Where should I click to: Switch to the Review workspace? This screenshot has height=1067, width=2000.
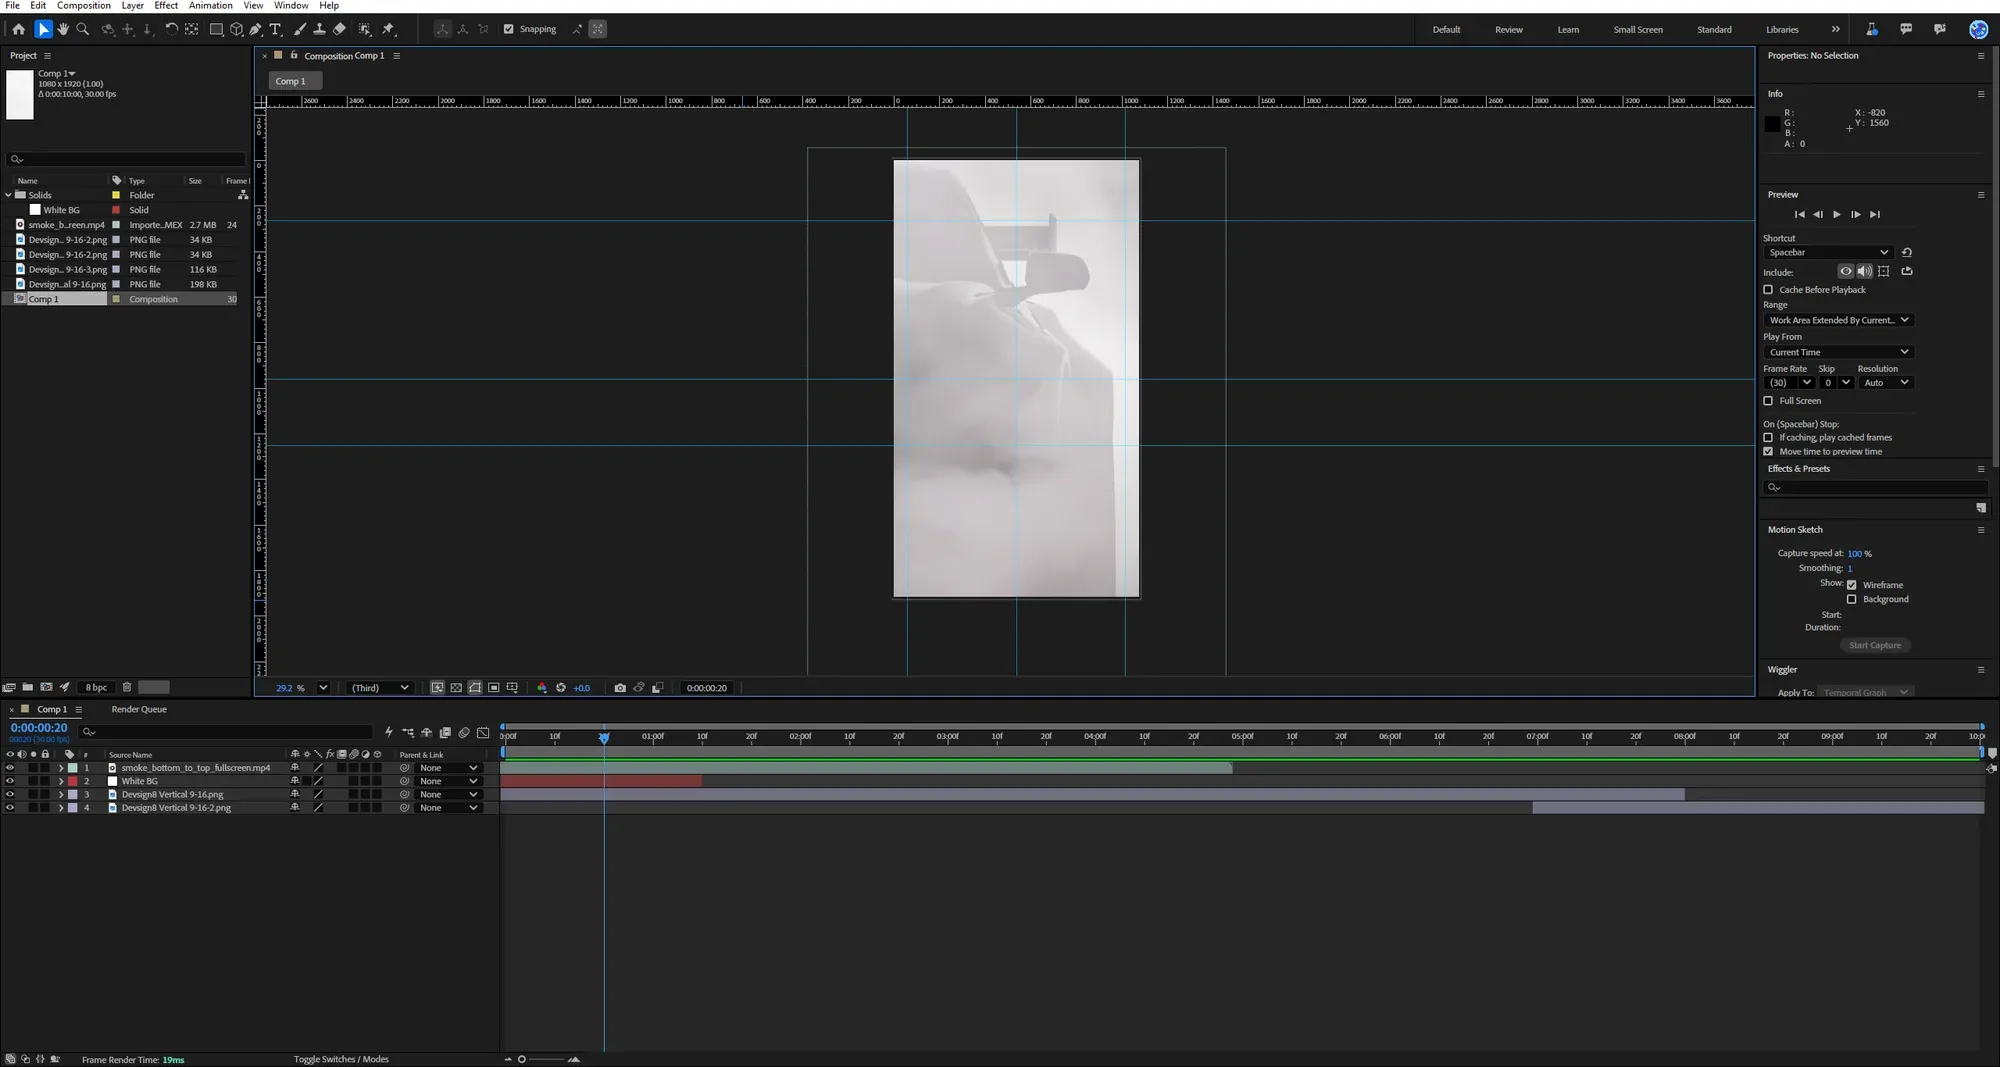click(1508, 29)
